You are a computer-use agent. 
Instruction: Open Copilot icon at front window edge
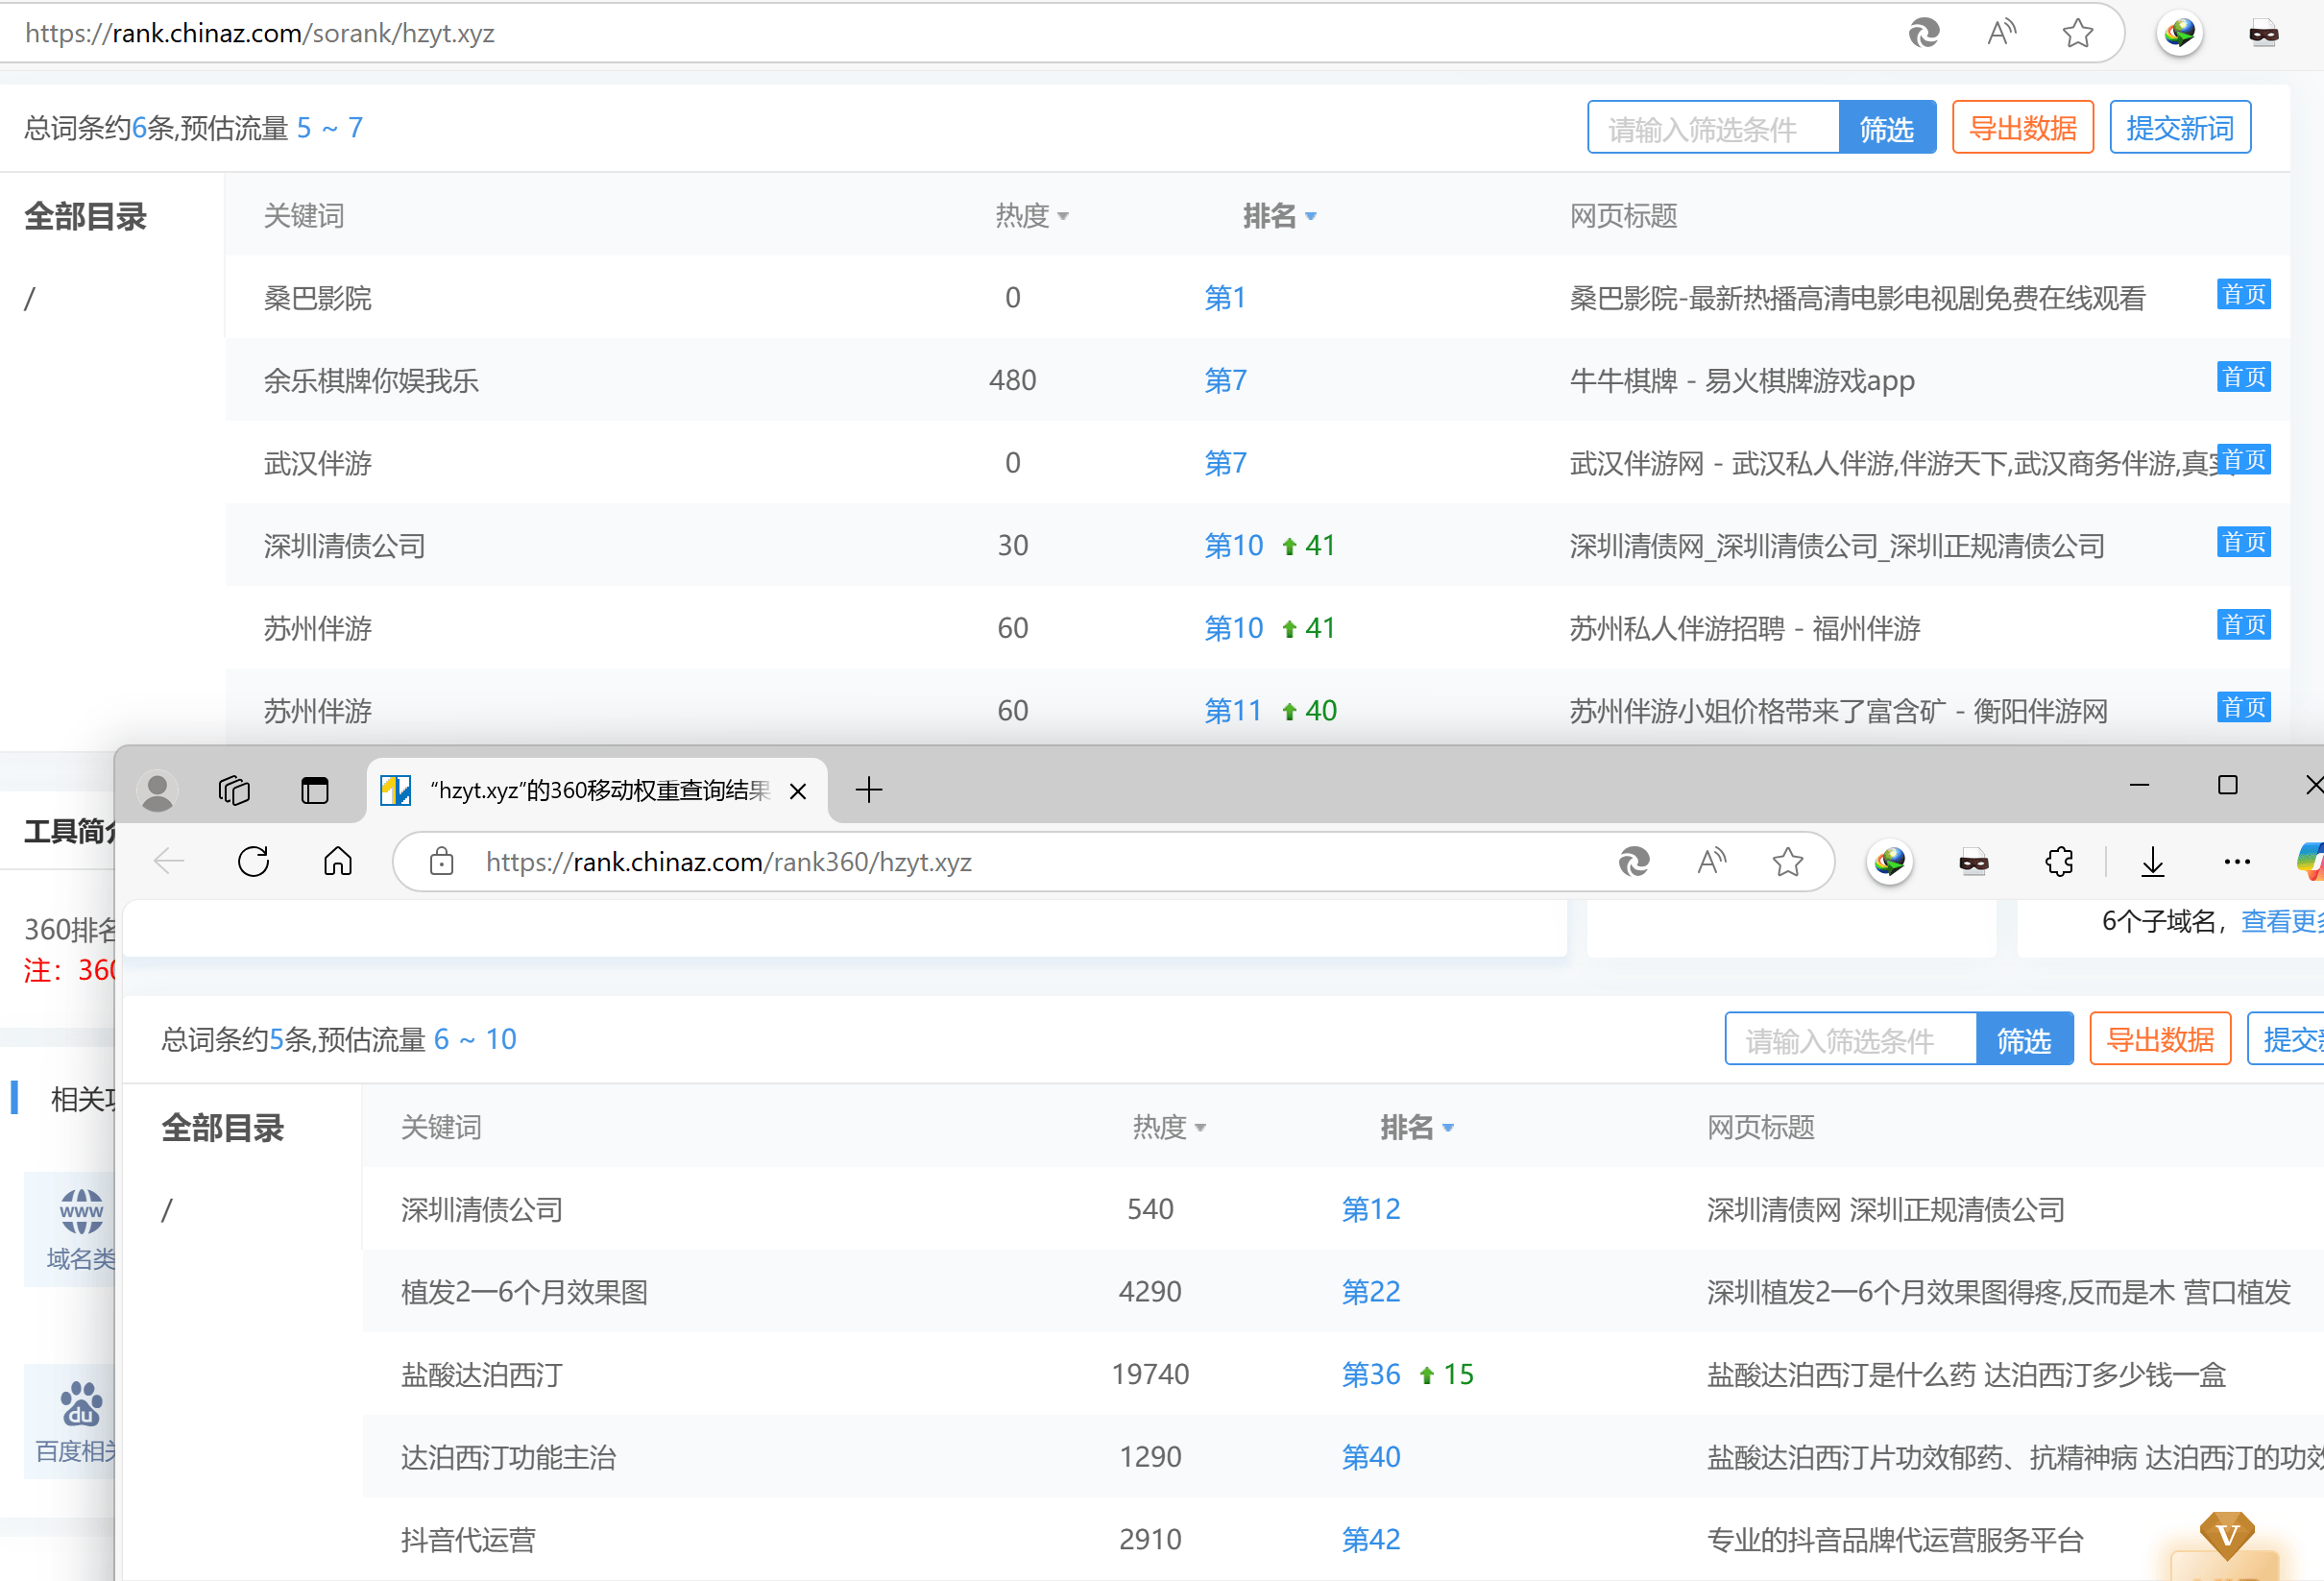coord(2311,862)
